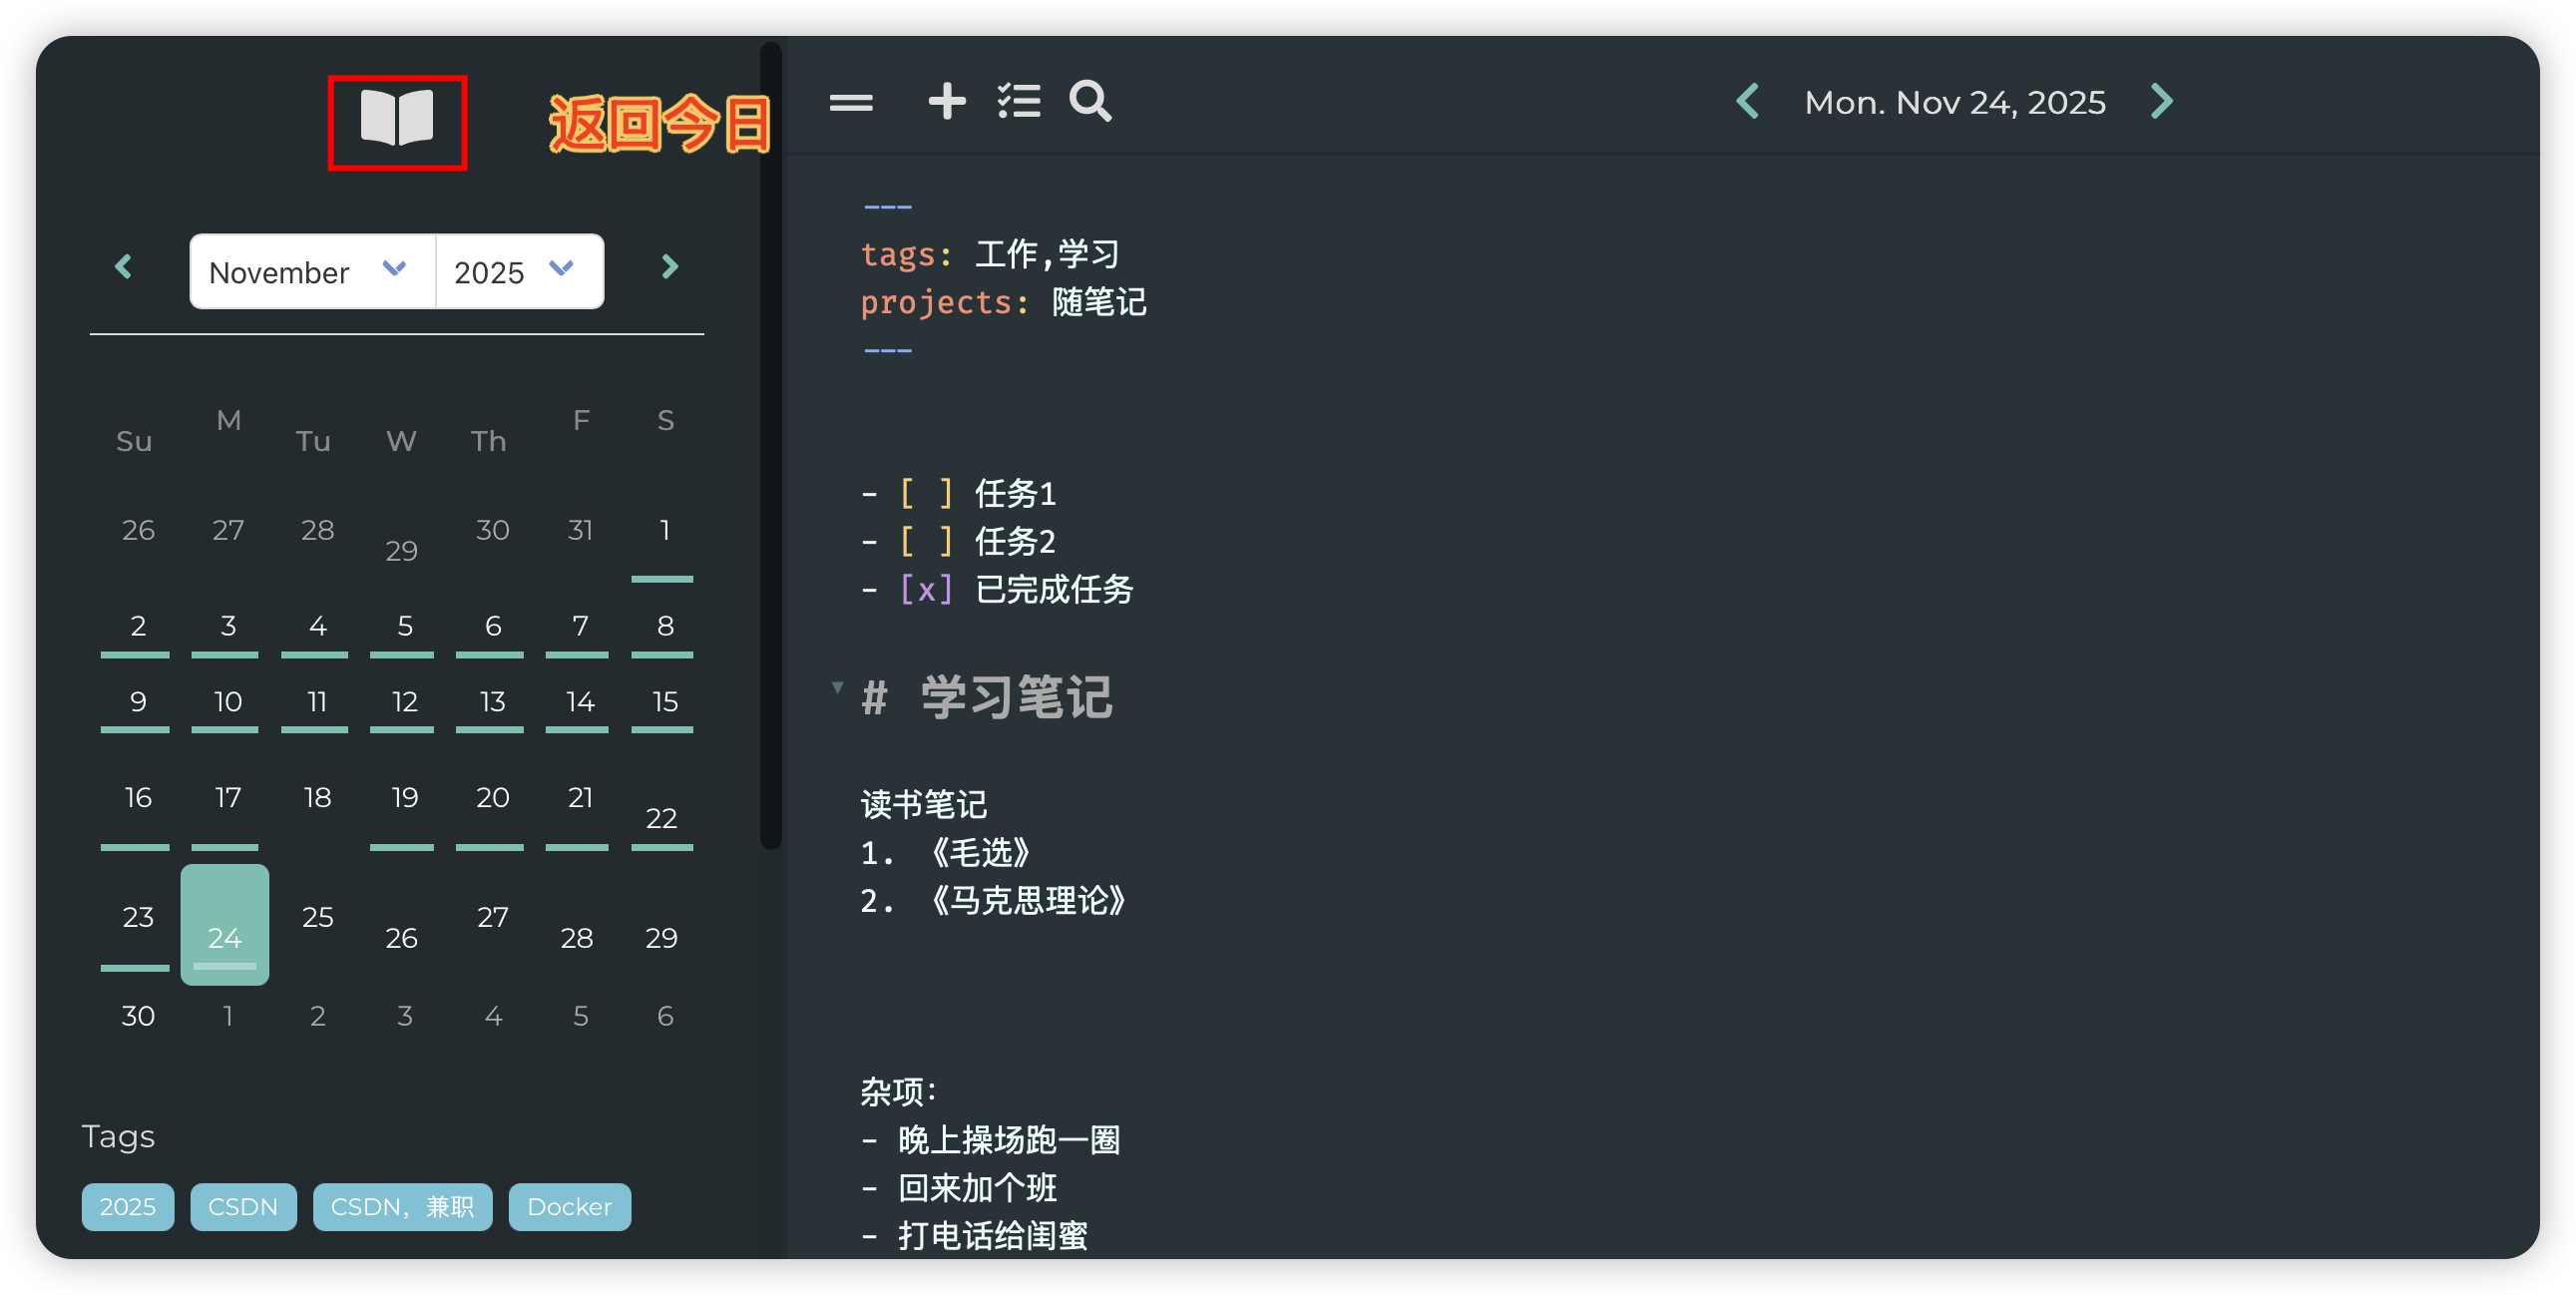Check the 任务2 checkbox
This screenshot has width=2576, height=1295.
pos(925,541)
